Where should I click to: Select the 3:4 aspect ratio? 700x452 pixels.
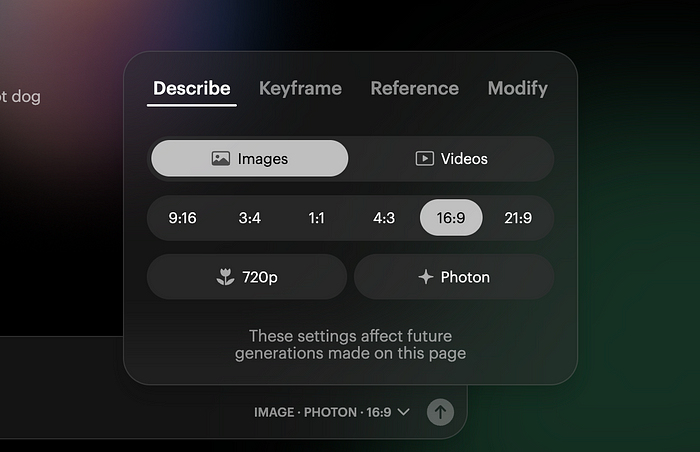250,218
